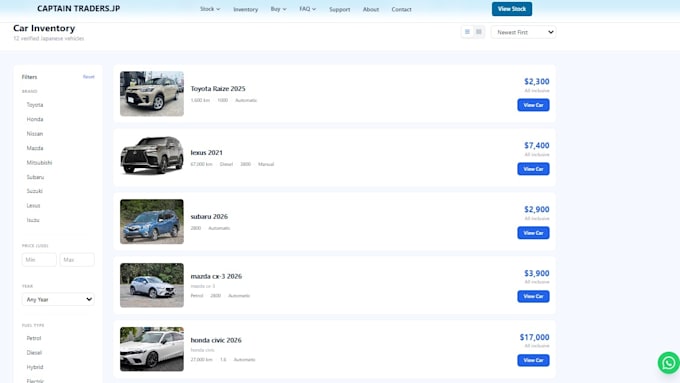View Car for honda civic 2026
Screen dimensions: 680x383
[x=533, y=360]
